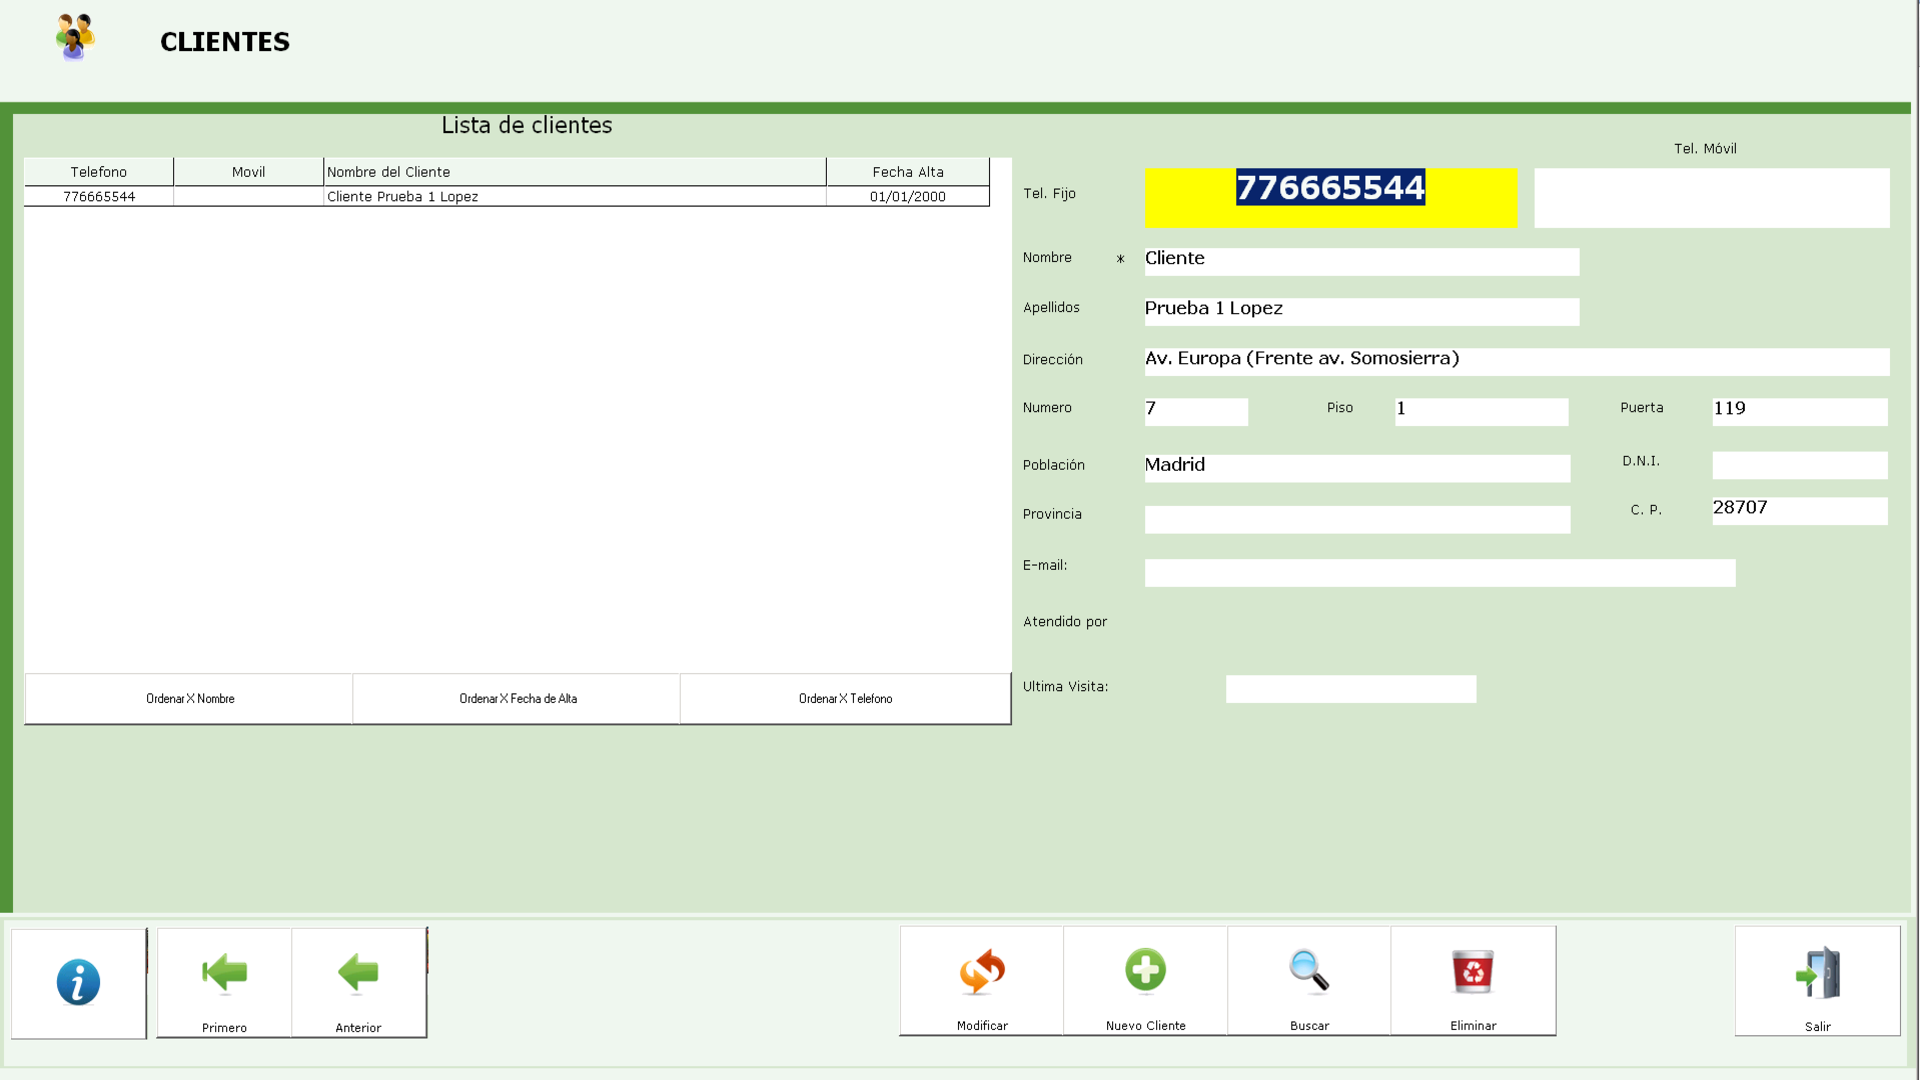Sort list with Ordenar X Nombre button
This screenshot has height=1080, width=1920.
point(190,698)
